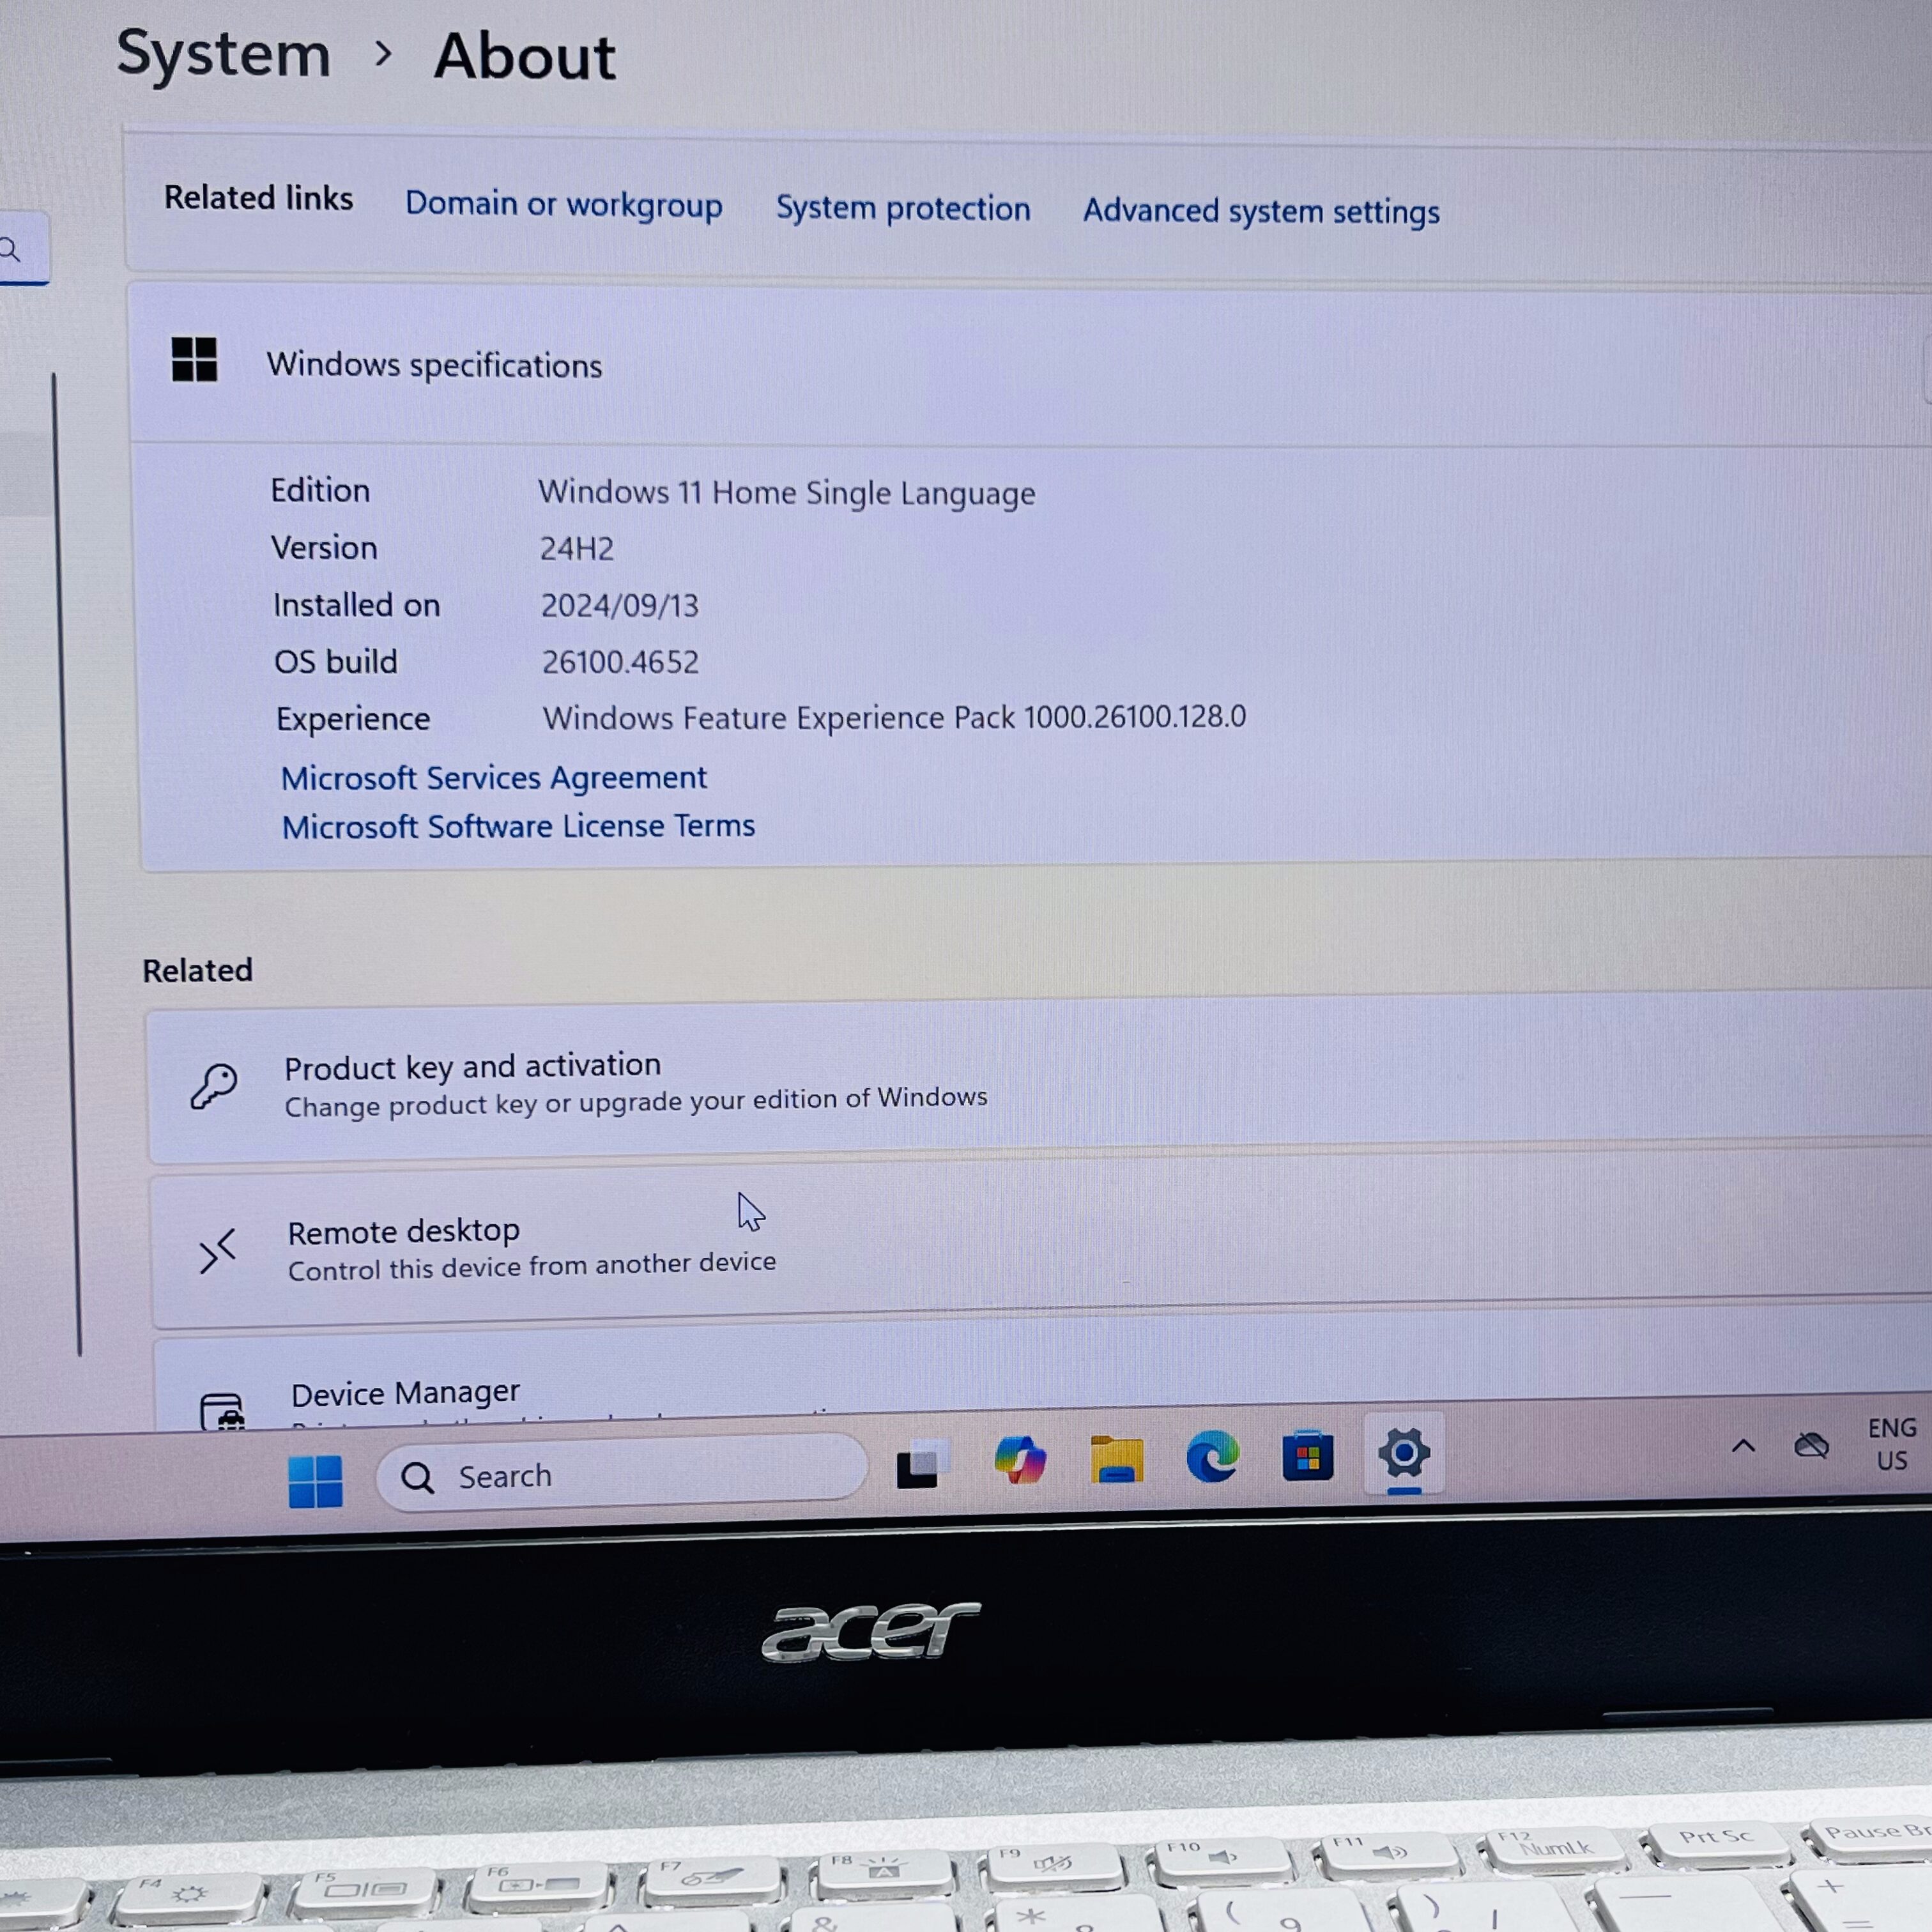
Task: Click the key icon for product activation
Action: point(214,1087)
